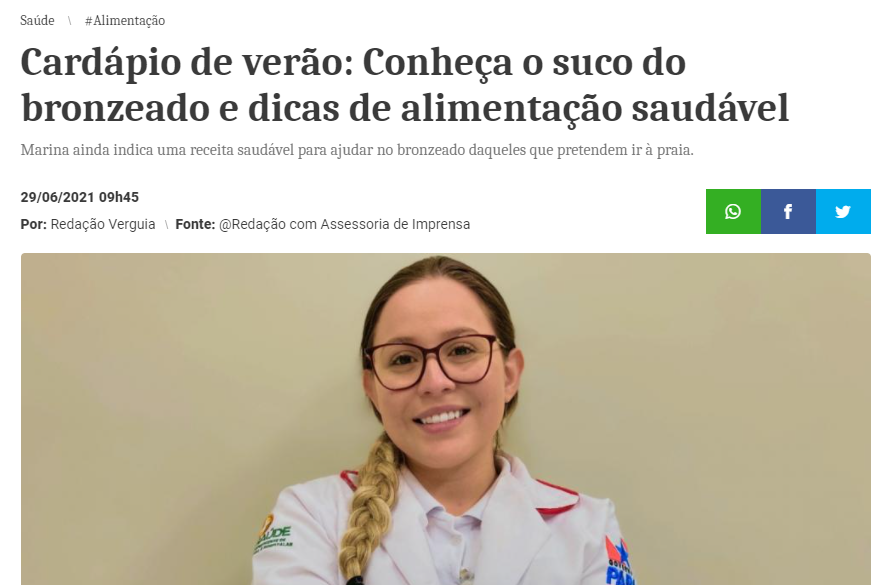
Task: Open the #Alimentação tag
Action: [x=125, y=21]
